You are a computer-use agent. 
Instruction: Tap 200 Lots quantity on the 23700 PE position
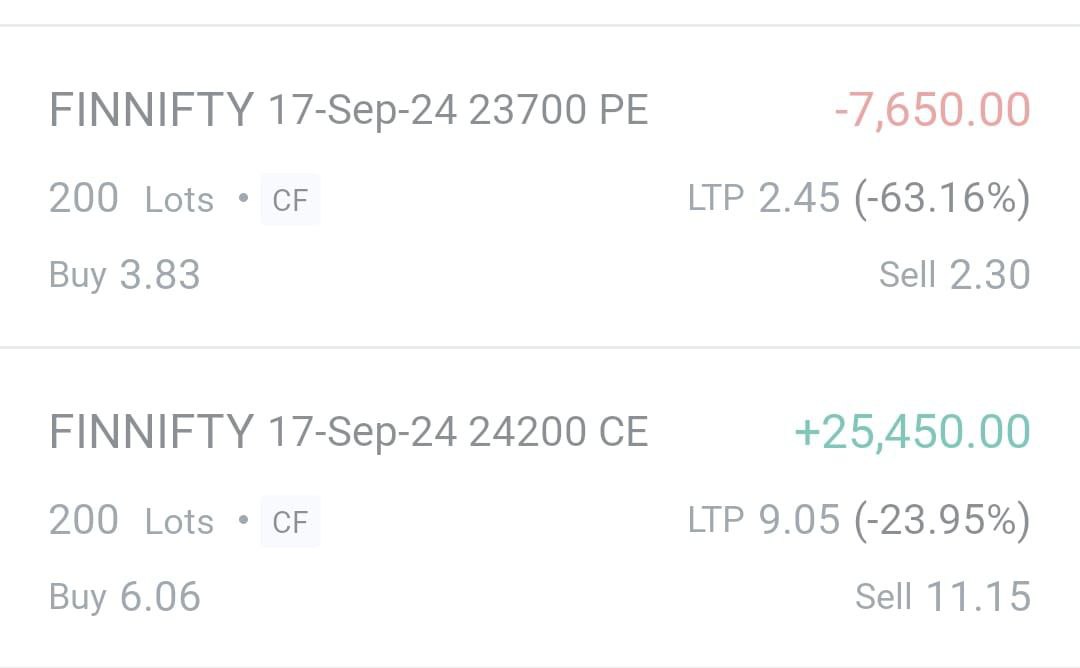[x=131, y=199]
